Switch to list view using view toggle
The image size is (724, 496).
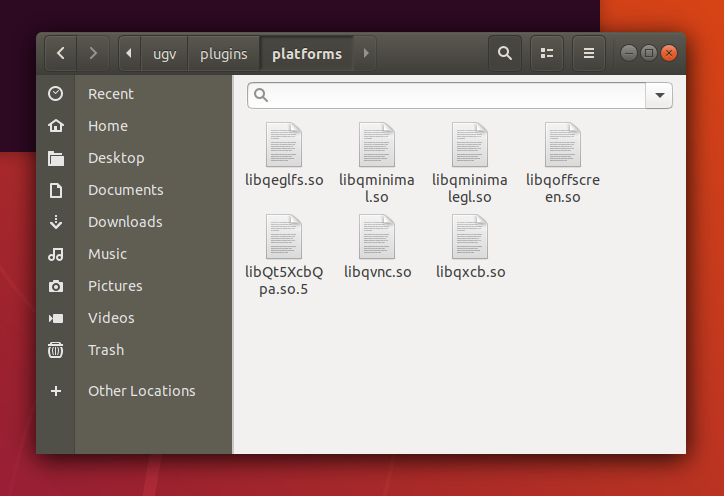(x=547, y=54)
